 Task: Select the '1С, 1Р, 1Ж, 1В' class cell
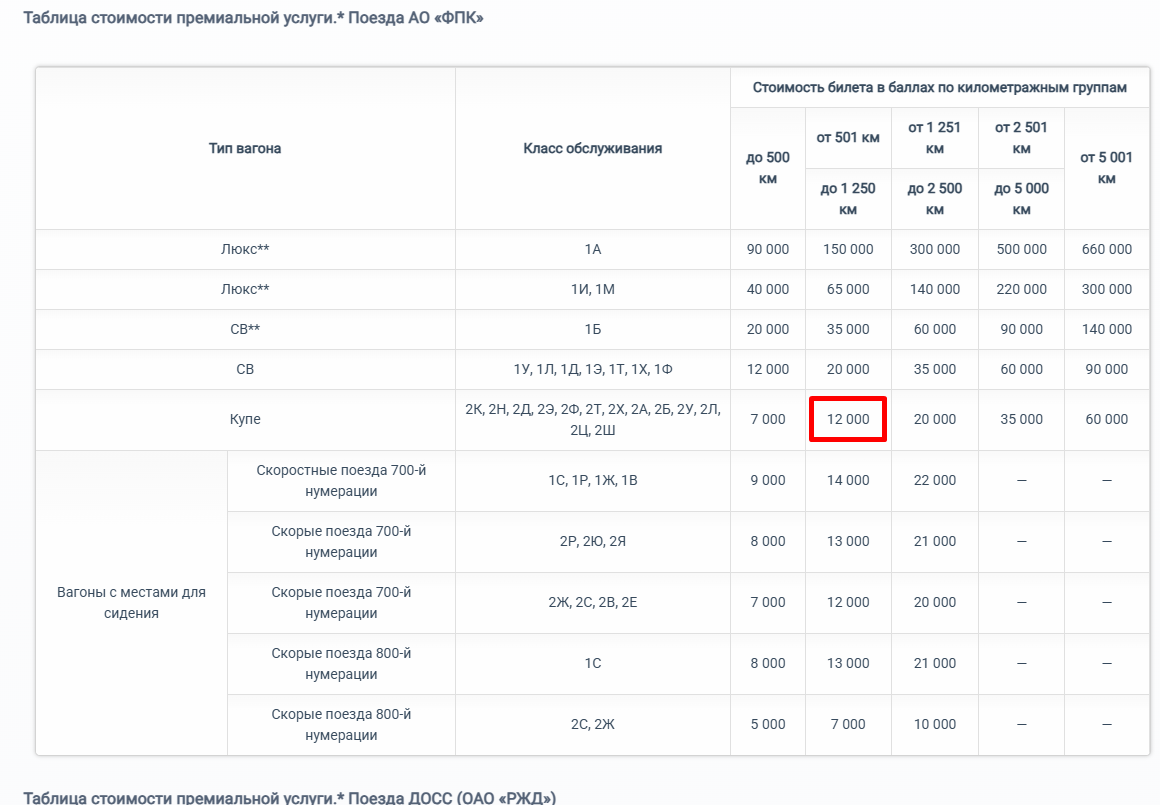(x=592, y=480)
